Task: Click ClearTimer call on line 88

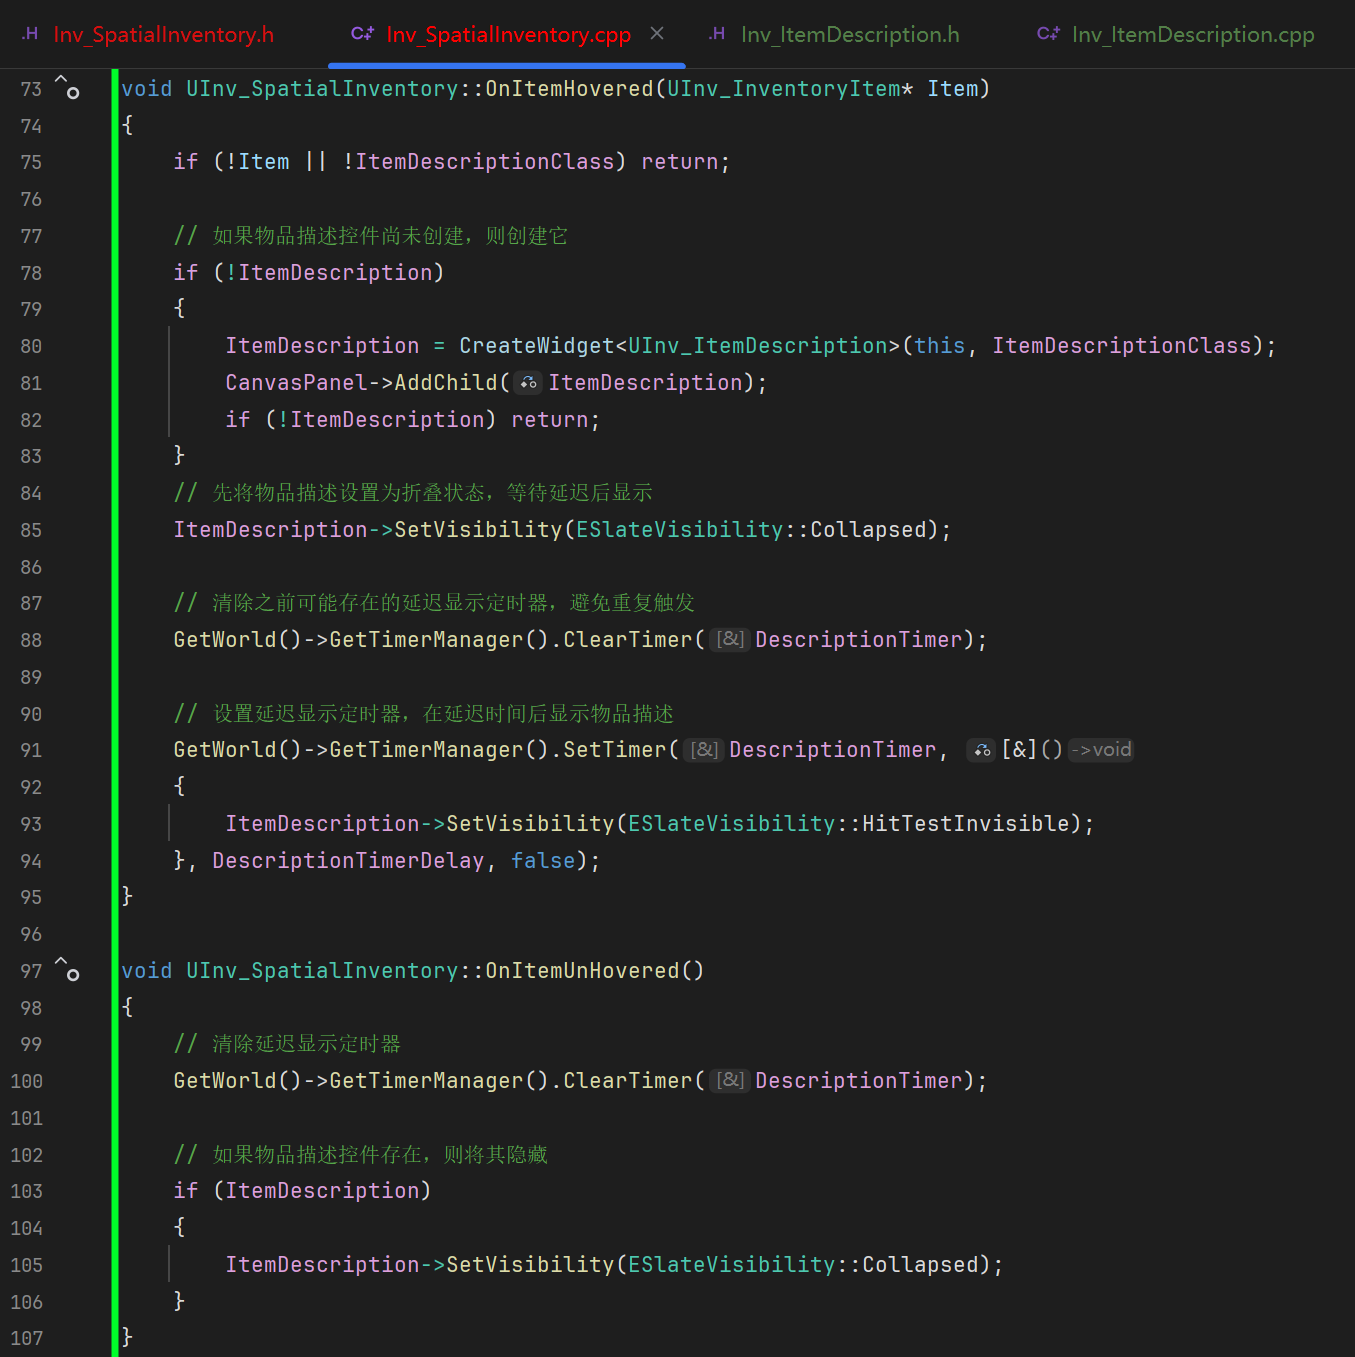Action: click(x=628, y=639)
